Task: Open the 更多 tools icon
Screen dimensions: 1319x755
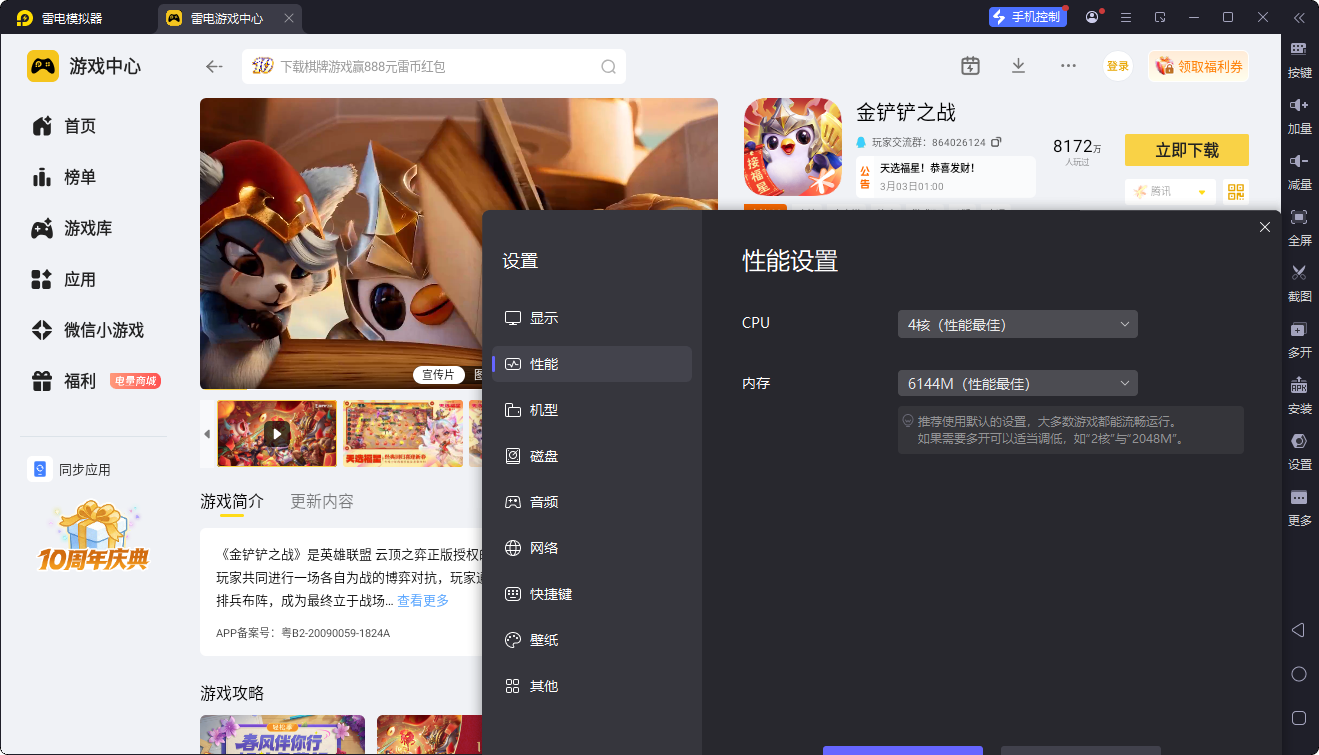Action: (1299, 497)
